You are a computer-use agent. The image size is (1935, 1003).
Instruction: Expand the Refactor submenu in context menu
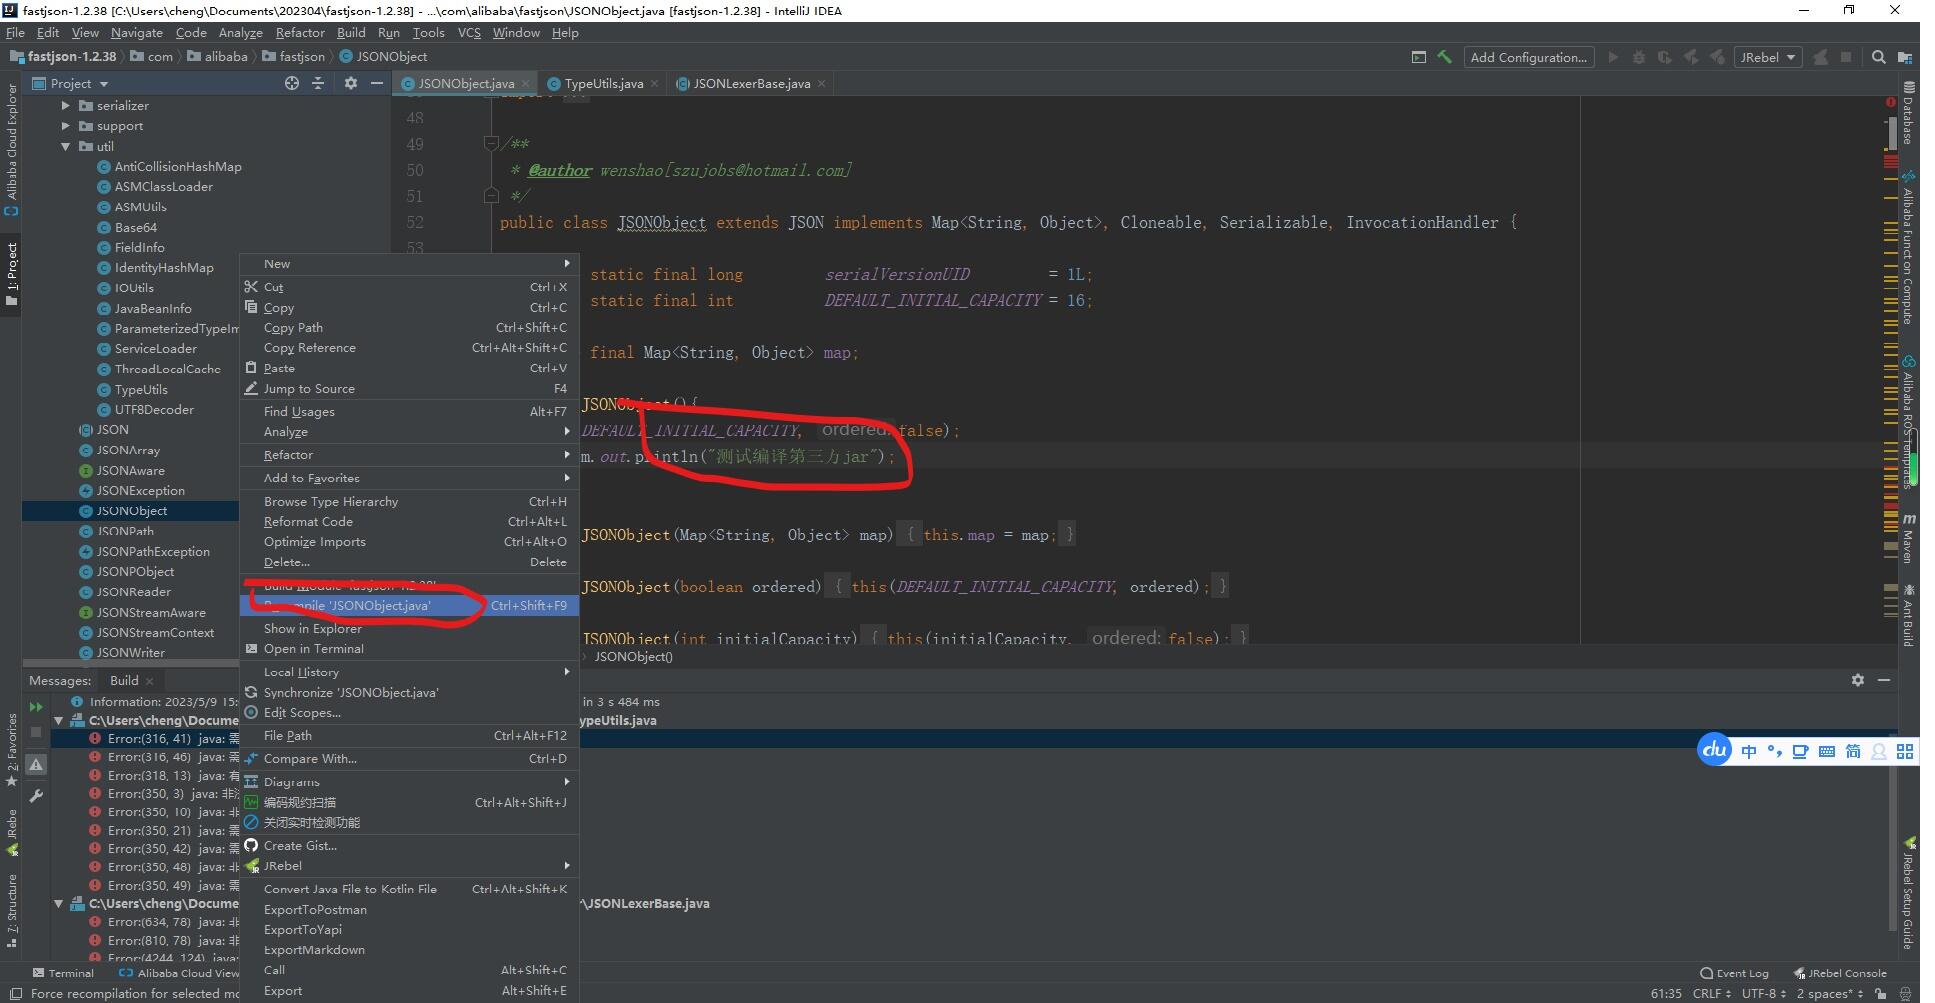point(409,455)
